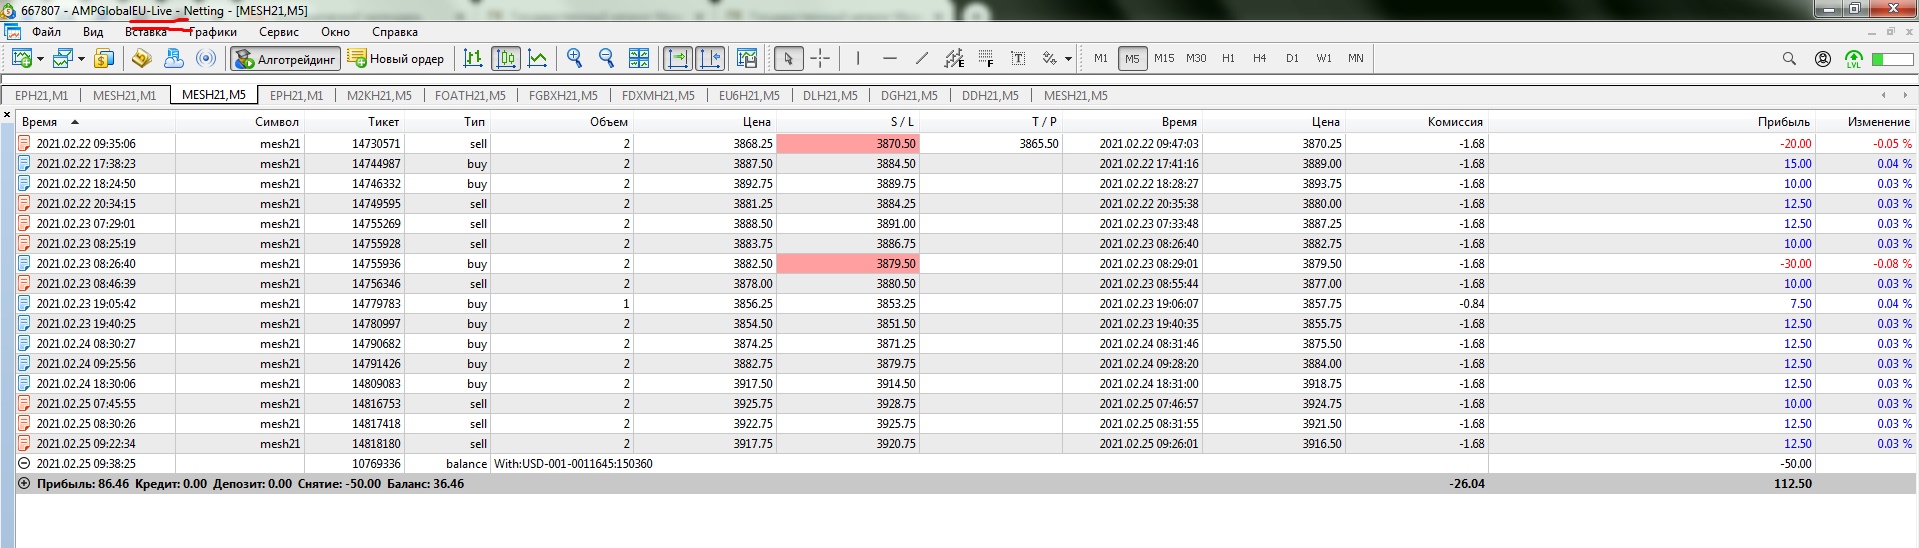Draw a vertical line tool

(x=858, y=59)
